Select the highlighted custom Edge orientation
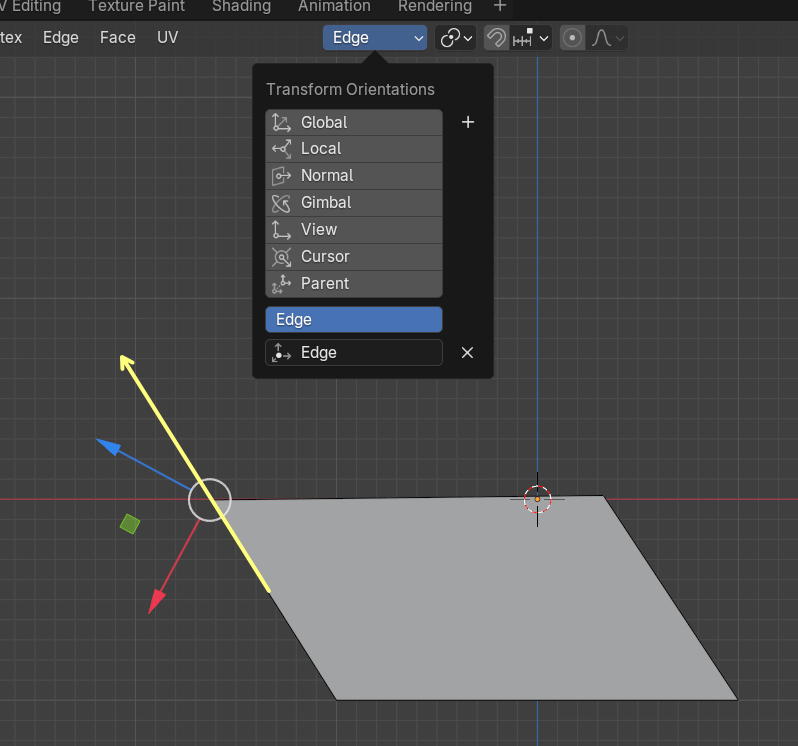798x746 pixels. point(354,320)
